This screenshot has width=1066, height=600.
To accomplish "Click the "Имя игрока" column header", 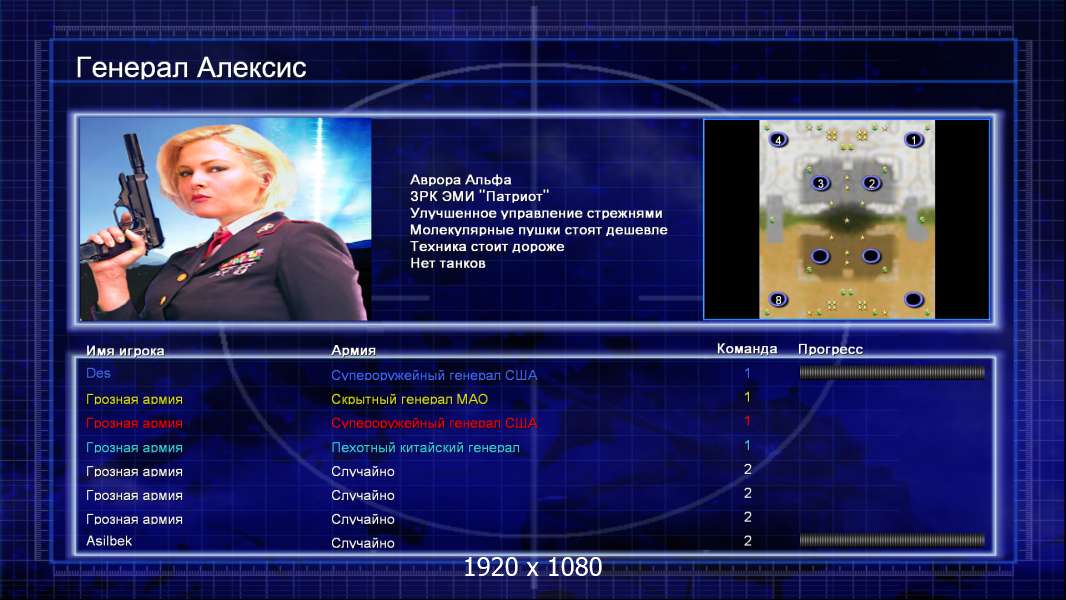I will 125,351.
